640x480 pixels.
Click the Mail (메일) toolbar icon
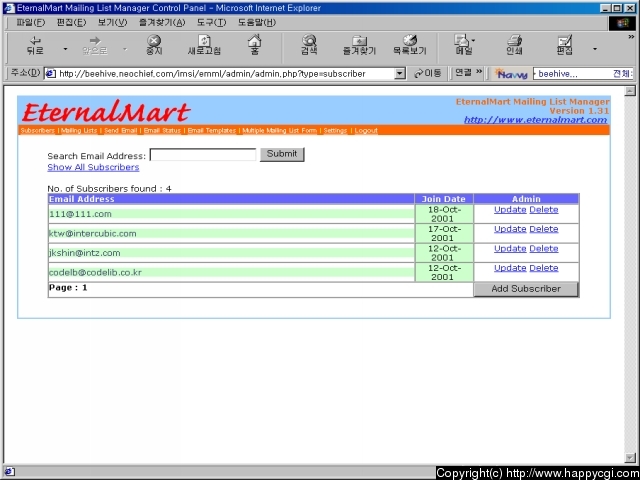pos(463,45)
